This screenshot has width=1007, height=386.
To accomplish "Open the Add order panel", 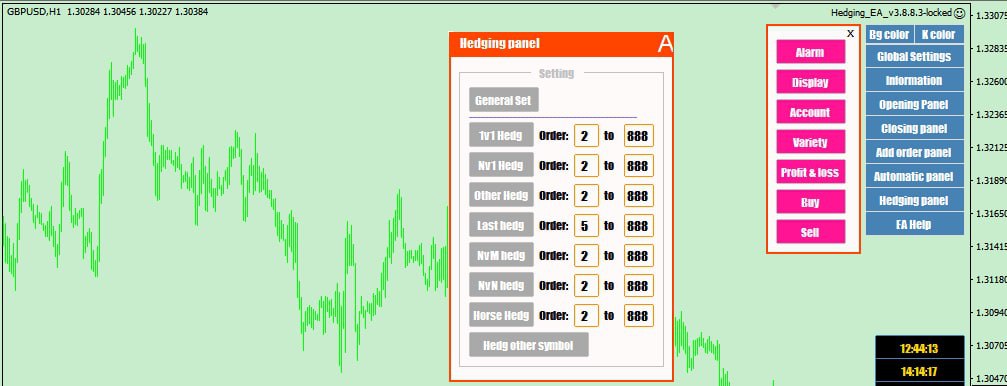I will click(x=915, y=152).
